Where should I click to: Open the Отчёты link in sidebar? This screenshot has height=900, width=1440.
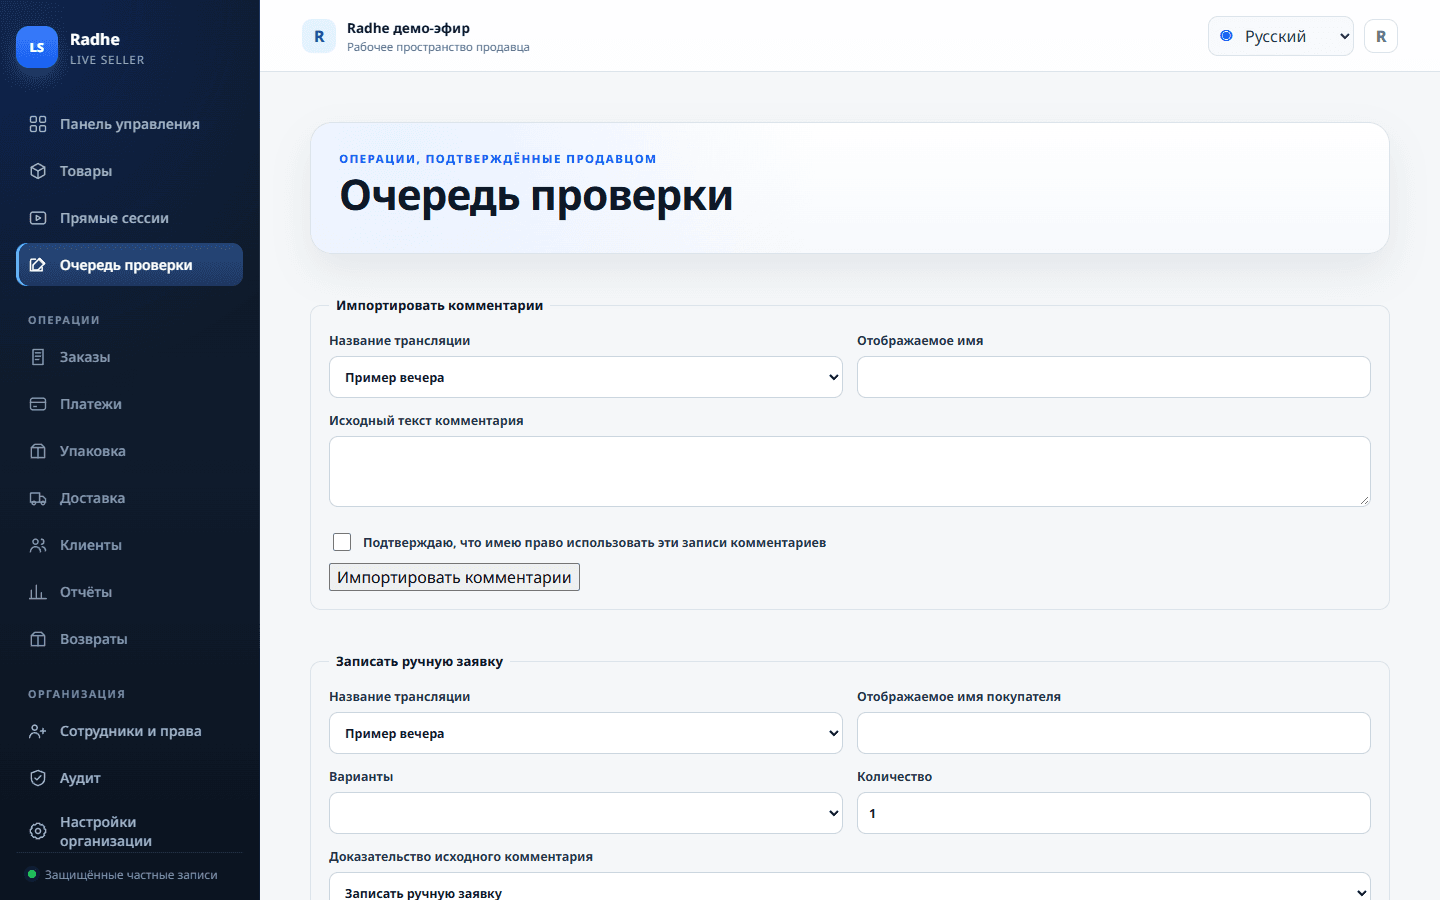(130, 592)
